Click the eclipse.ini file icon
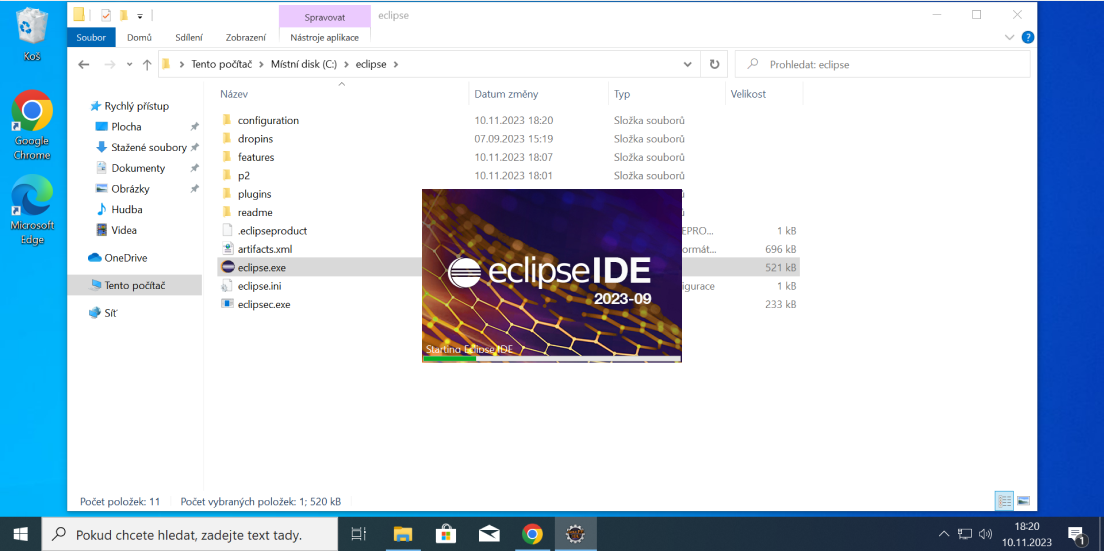The height and width of the screenshot is (551, 1104). pyautogui.click(x=227, y=286)
